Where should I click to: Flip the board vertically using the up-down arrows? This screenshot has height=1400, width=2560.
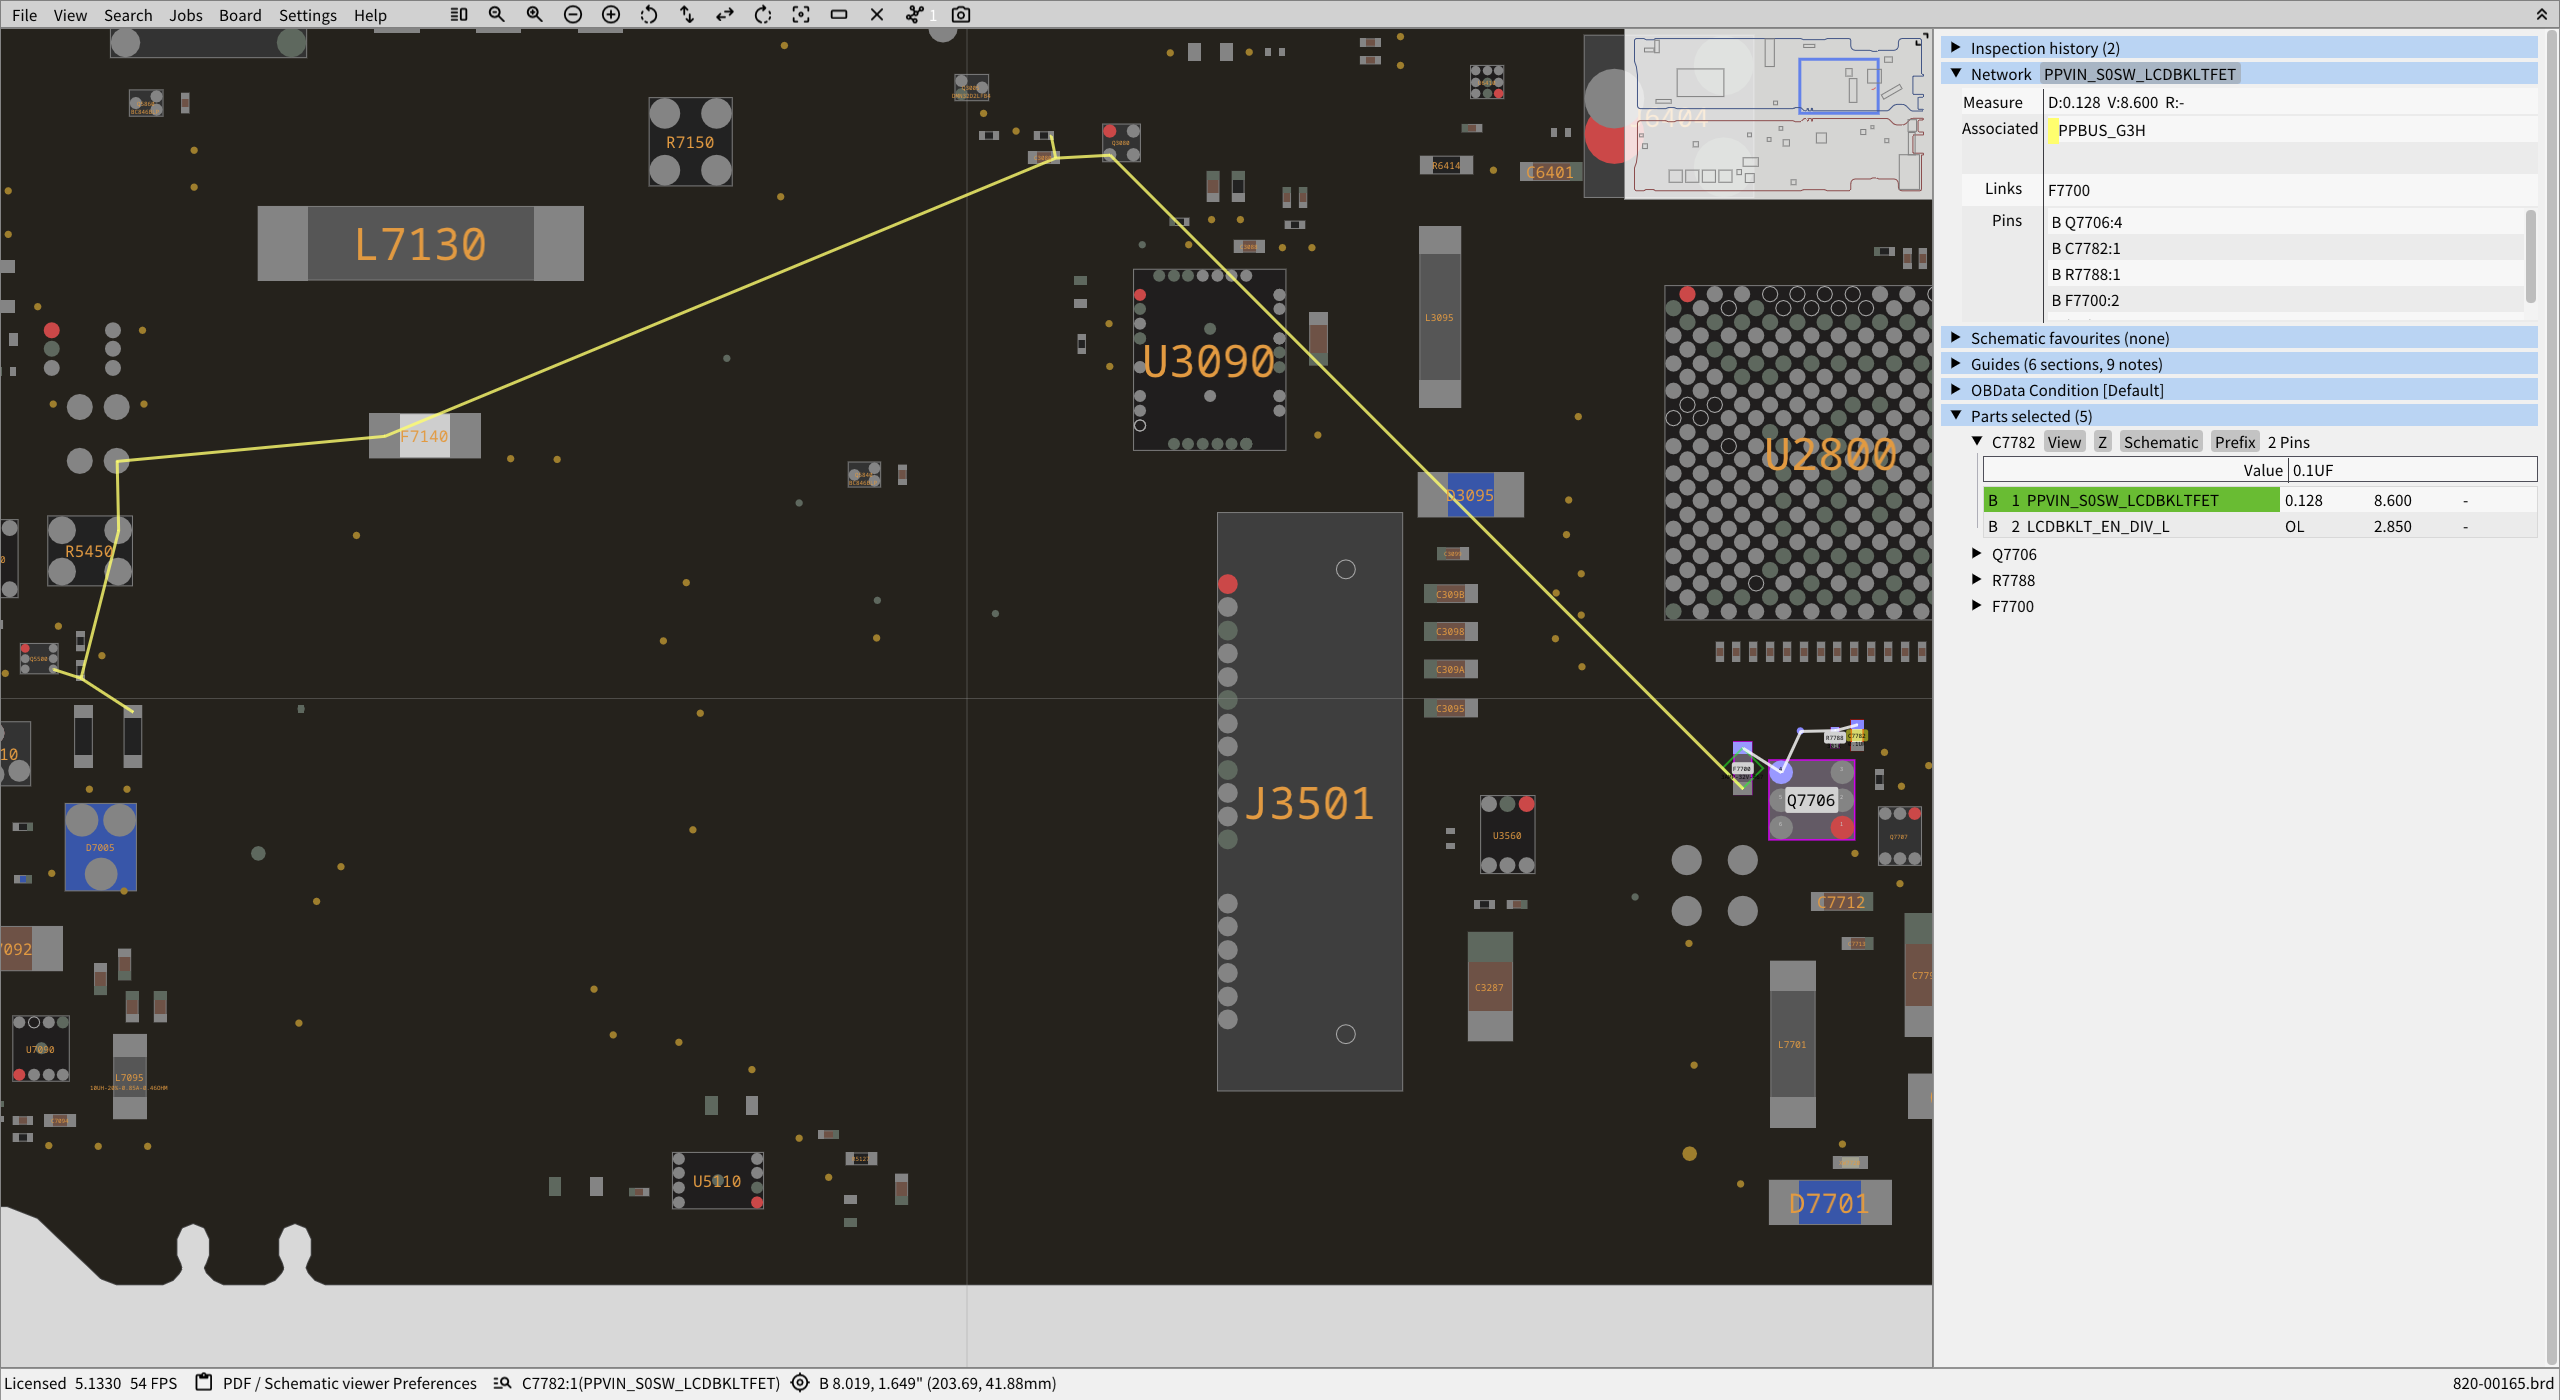(686, 14)
